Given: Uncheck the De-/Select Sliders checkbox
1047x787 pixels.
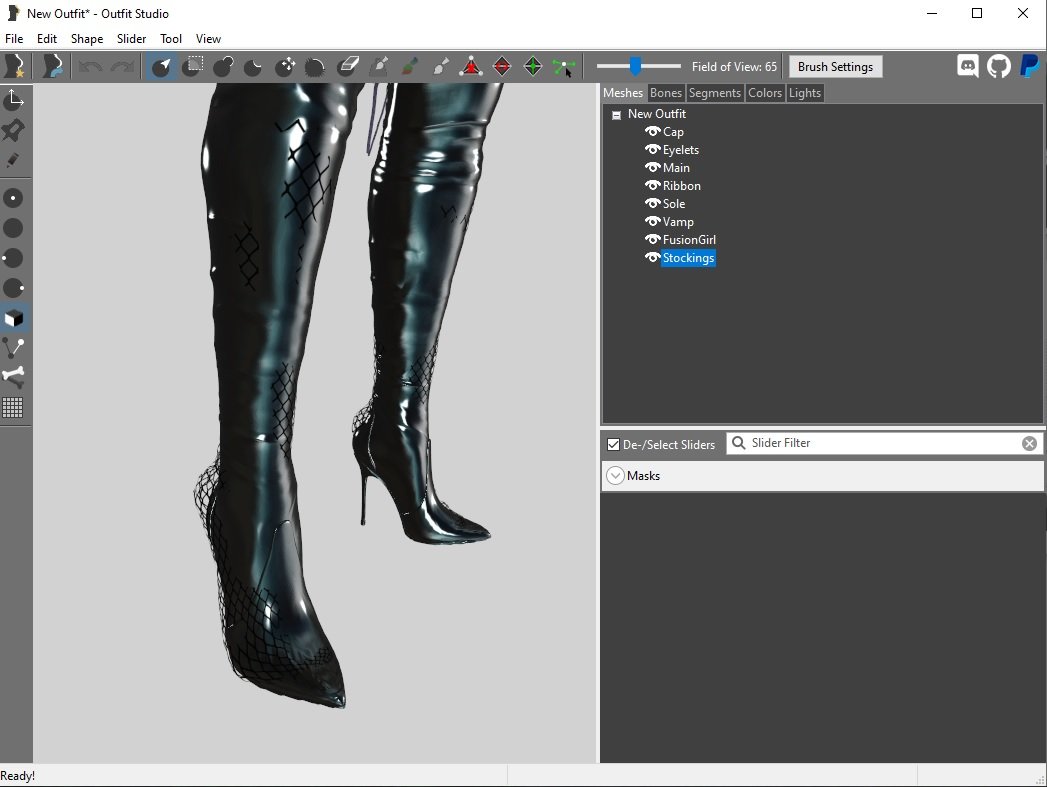Looking at the screenshot, I should (614, 444).
